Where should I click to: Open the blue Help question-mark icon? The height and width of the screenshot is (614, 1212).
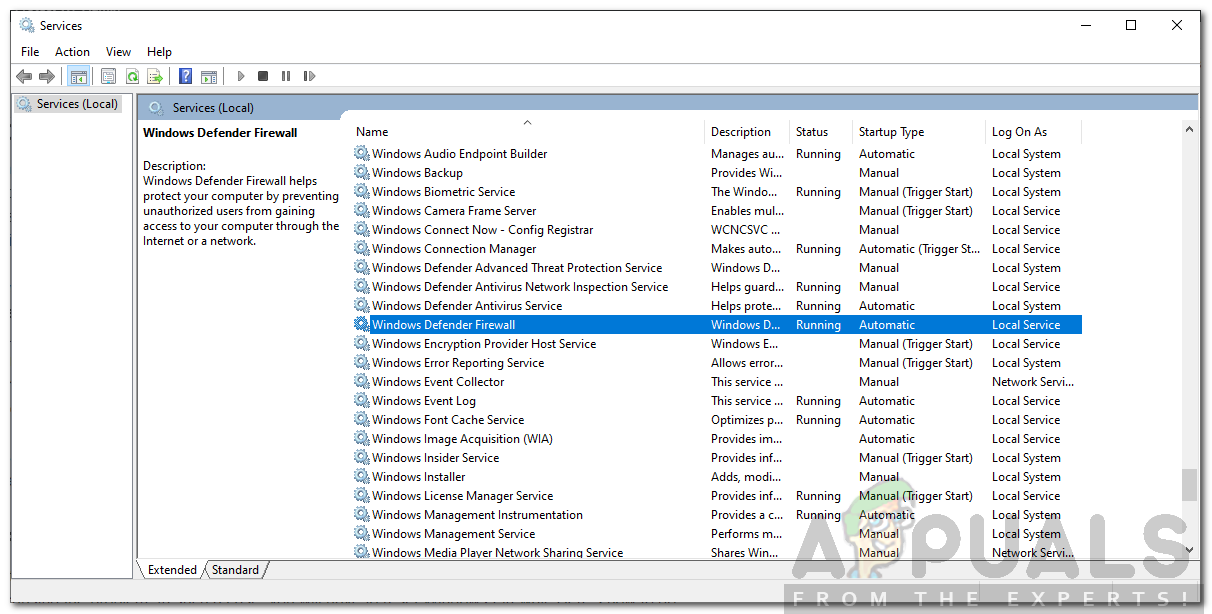[185, 76]
